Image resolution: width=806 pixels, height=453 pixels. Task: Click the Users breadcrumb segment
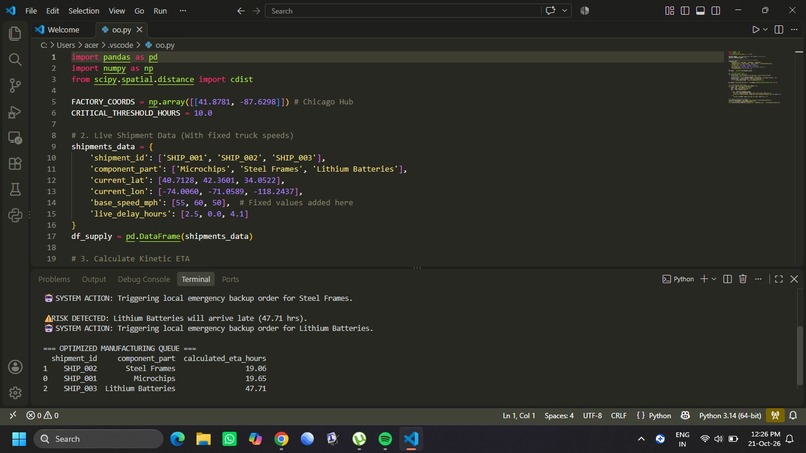pos(66,45)
